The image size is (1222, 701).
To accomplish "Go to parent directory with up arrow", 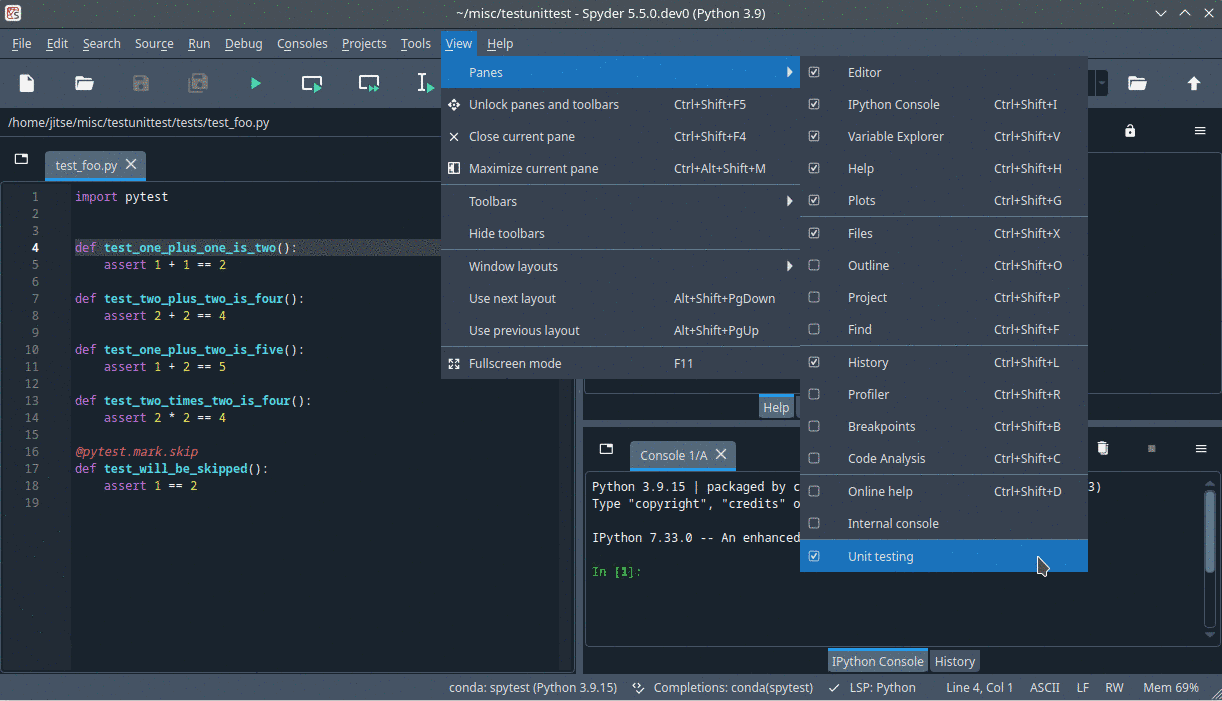I will (x=1194, y=84).
